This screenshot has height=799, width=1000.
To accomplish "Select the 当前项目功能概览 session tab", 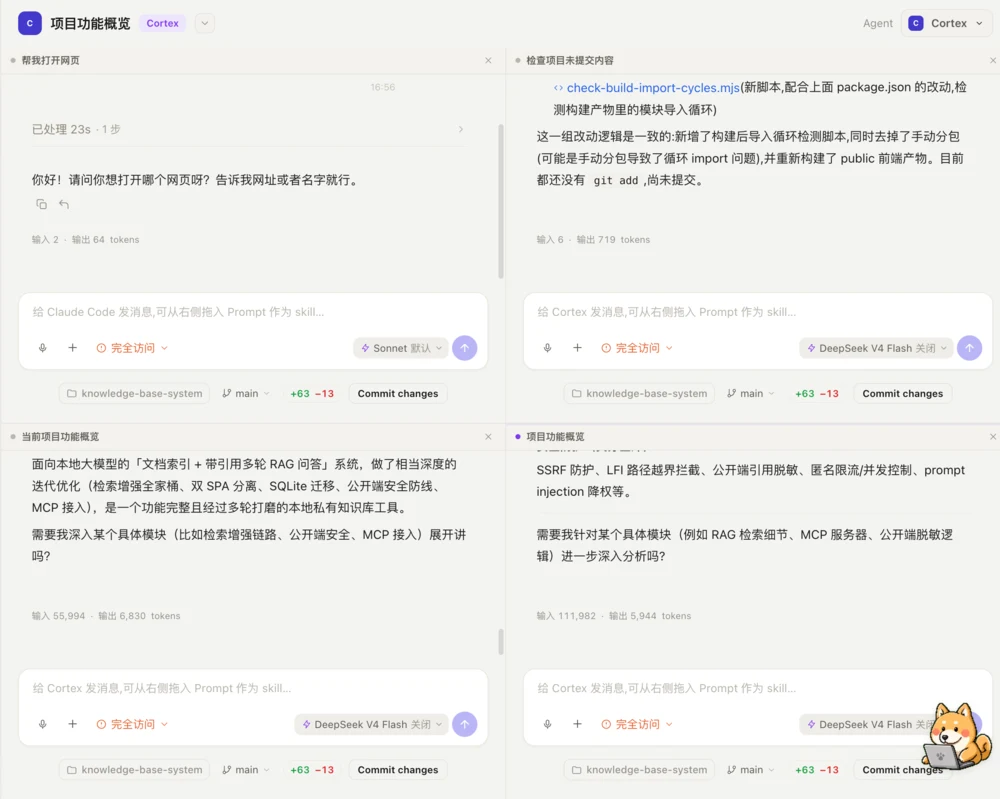I will click(x=60, y=437).
